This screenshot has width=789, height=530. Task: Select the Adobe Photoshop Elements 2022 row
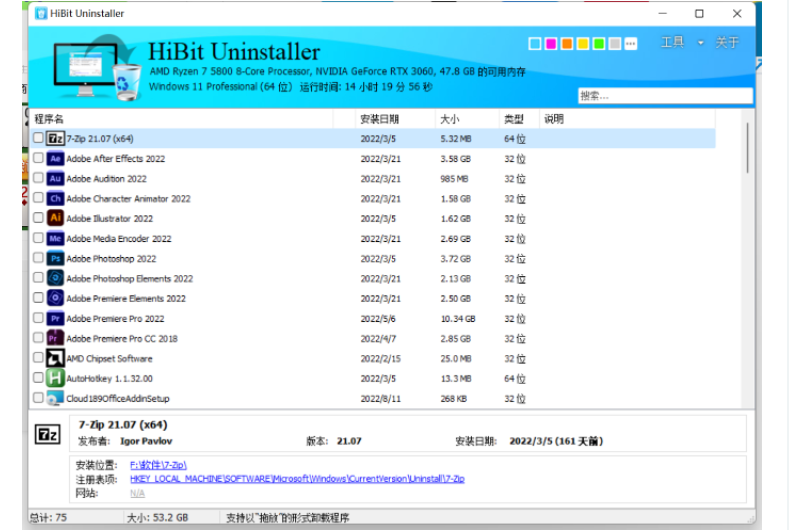(x=372, y=278)
